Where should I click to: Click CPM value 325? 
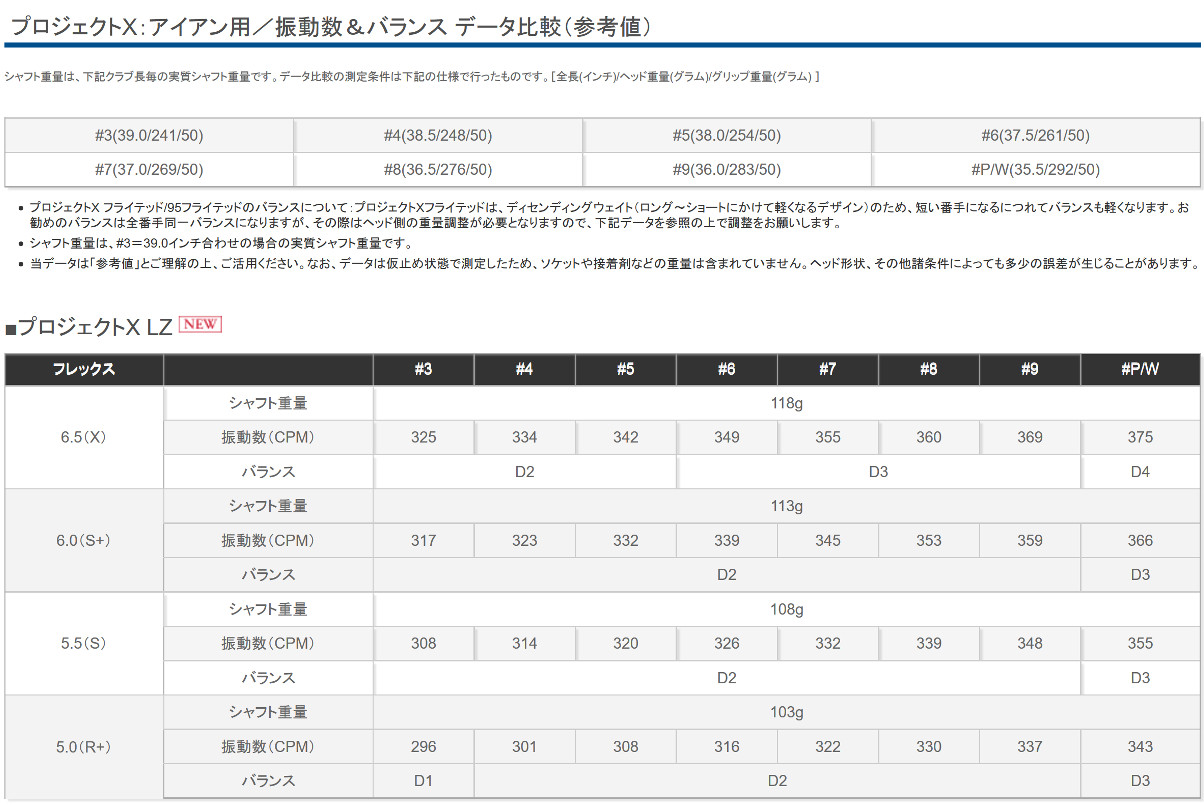(x=423, y=437)
